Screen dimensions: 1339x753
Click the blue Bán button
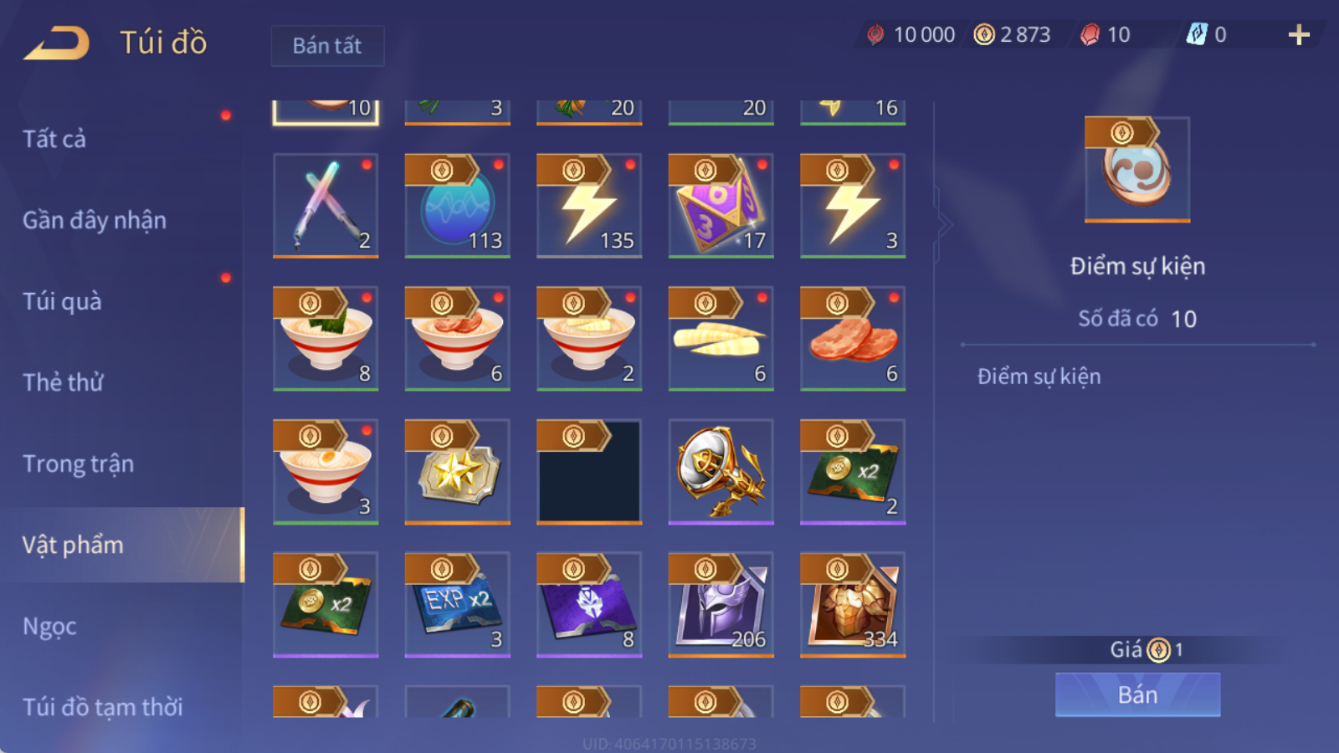(x=1138, y=694)
